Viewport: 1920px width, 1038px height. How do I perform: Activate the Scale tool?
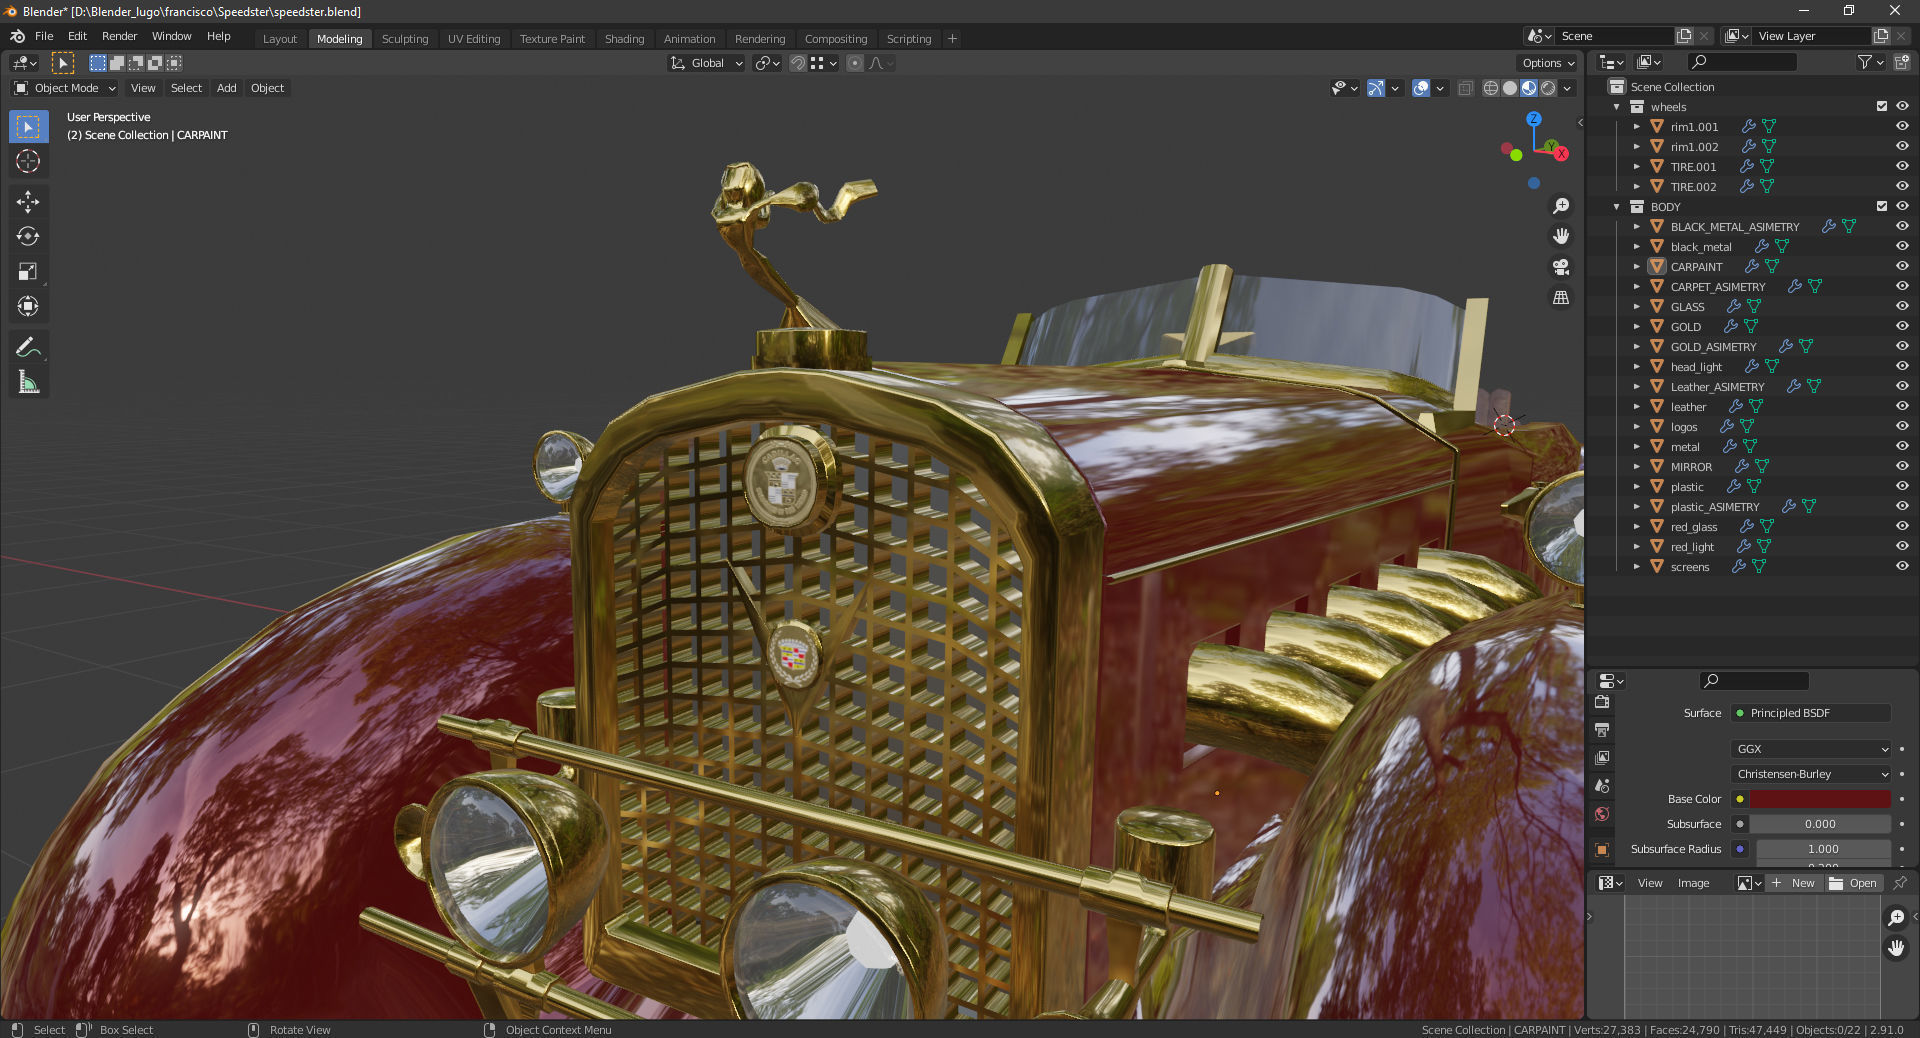(28, 272)
